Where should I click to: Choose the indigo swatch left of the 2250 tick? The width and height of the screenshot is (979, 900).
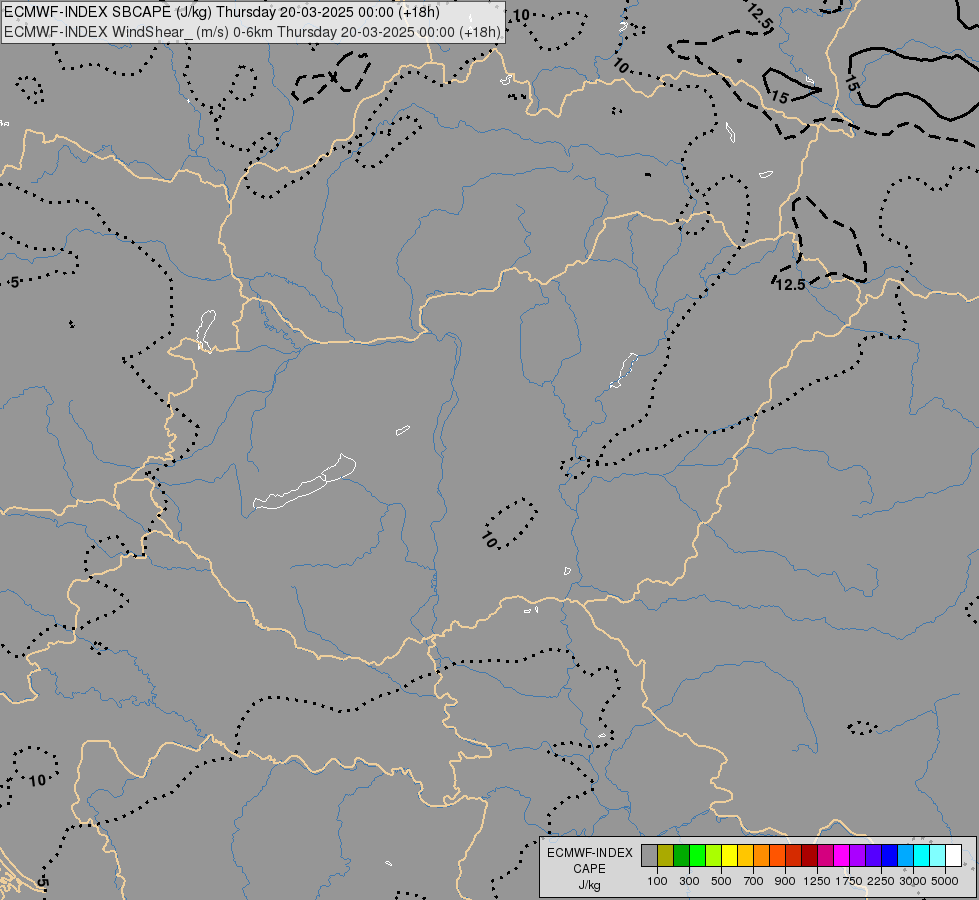click(873, 856)
